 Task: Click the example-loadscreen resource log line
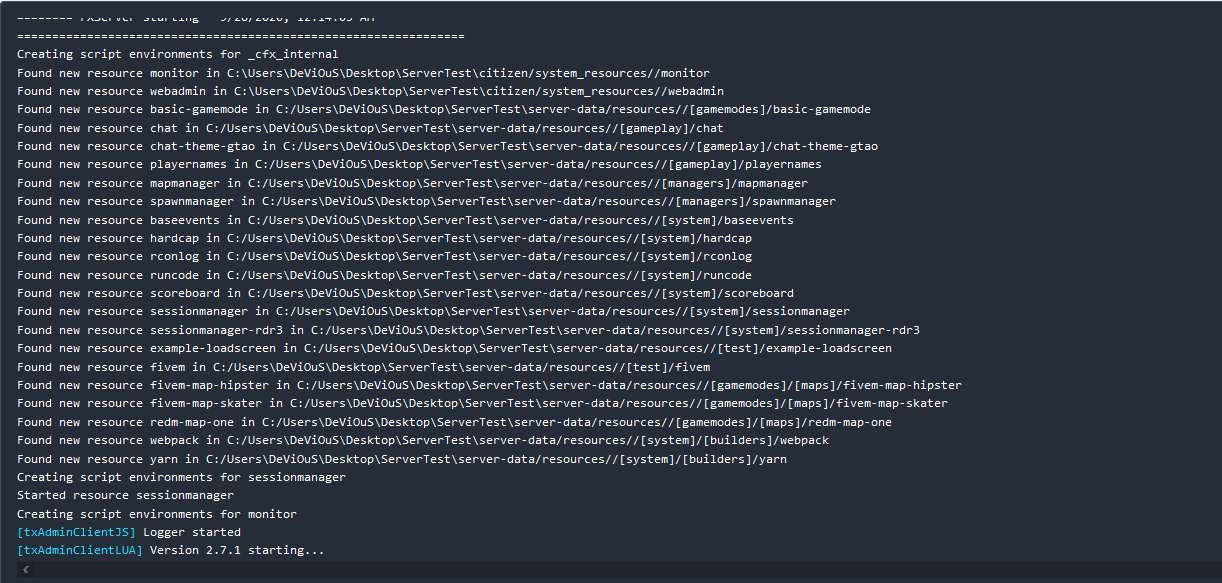(x=454, y=348)
